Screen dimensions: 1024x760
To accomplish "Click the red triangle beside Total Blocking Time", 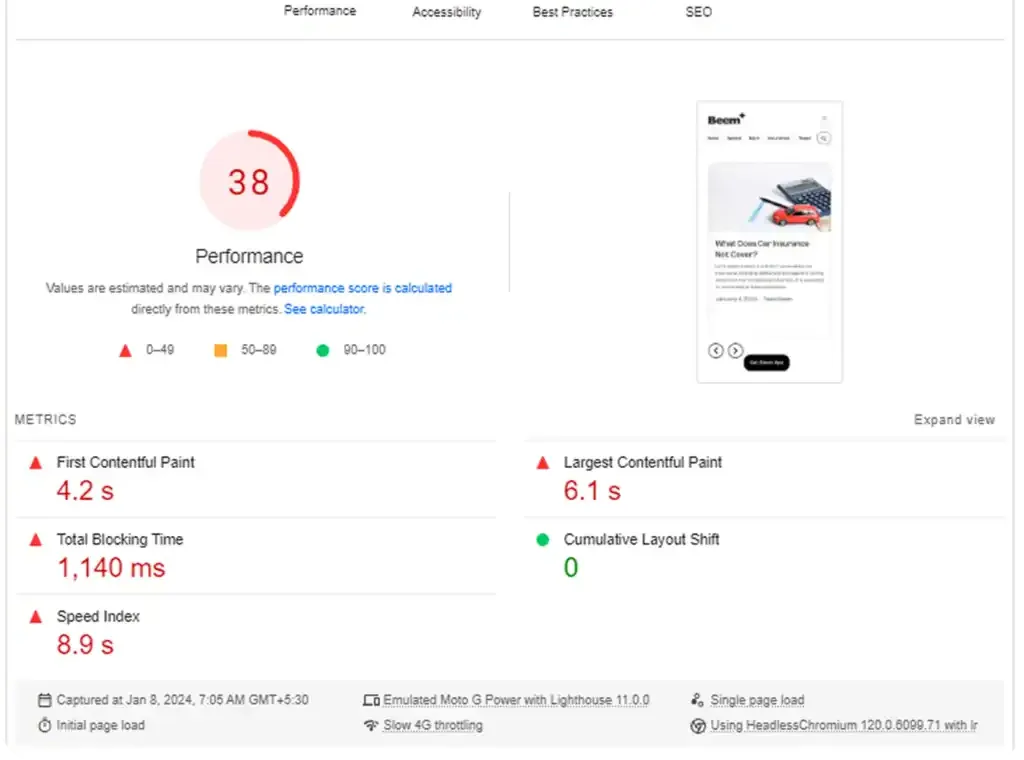I will (36, 540).
